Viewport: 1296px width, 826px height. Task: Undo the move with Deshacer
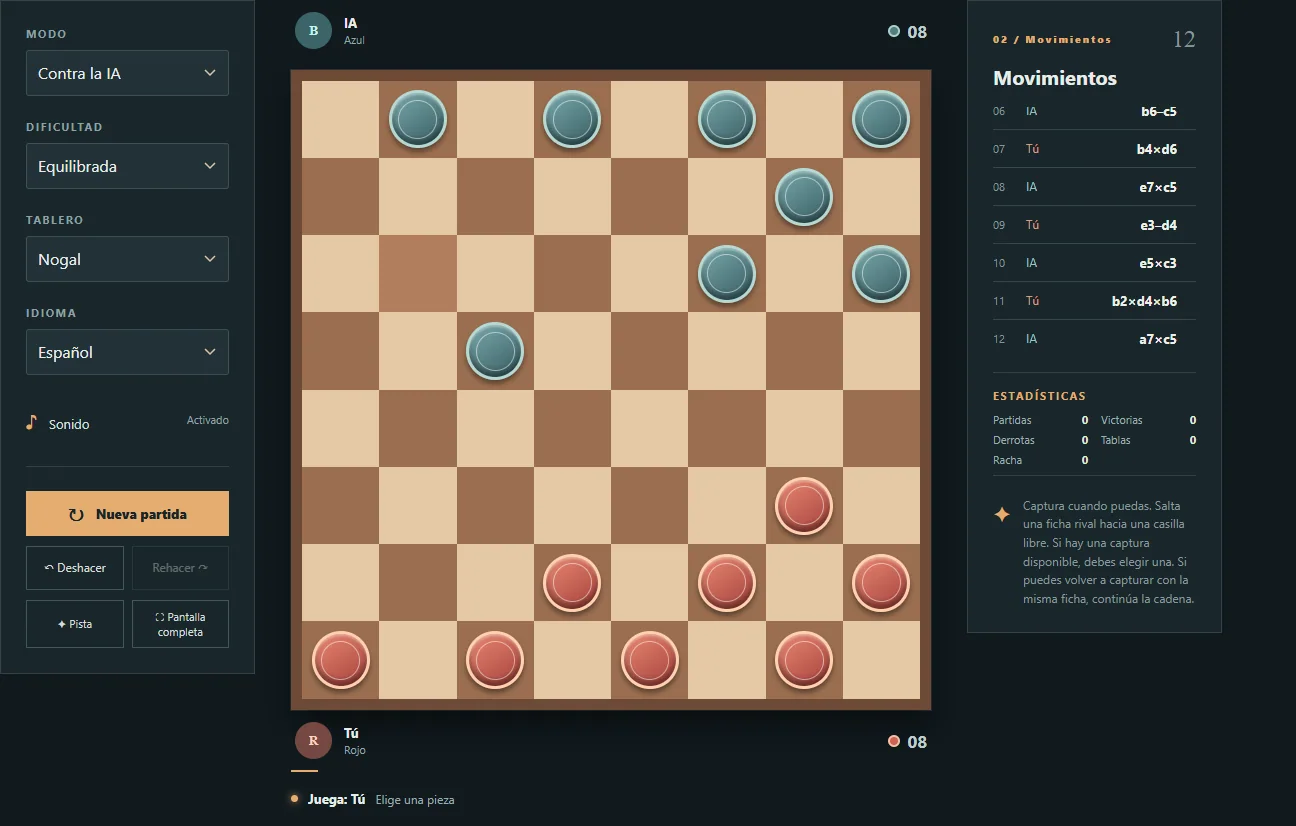[75, 568]
